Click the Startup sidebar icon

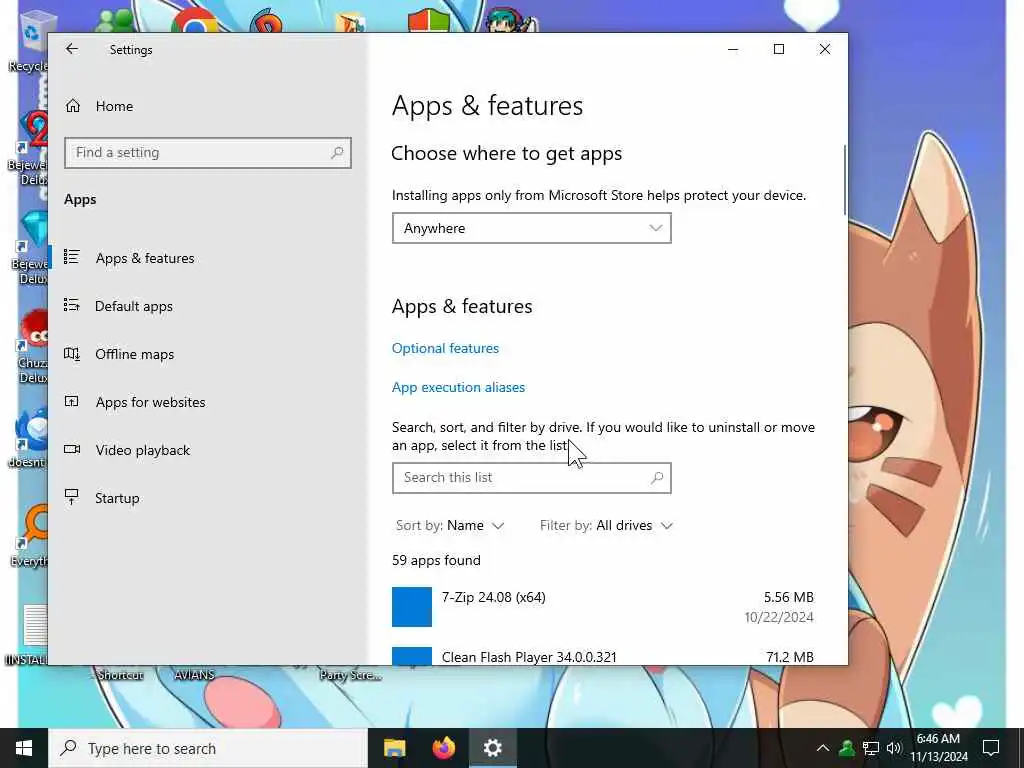pyautogui.click(x=72, y=497)
